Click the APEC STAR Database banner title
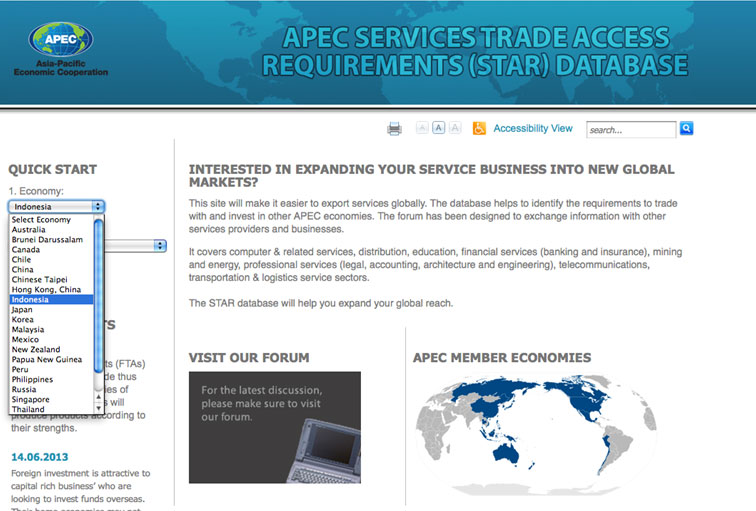 (x=475, y=51)
